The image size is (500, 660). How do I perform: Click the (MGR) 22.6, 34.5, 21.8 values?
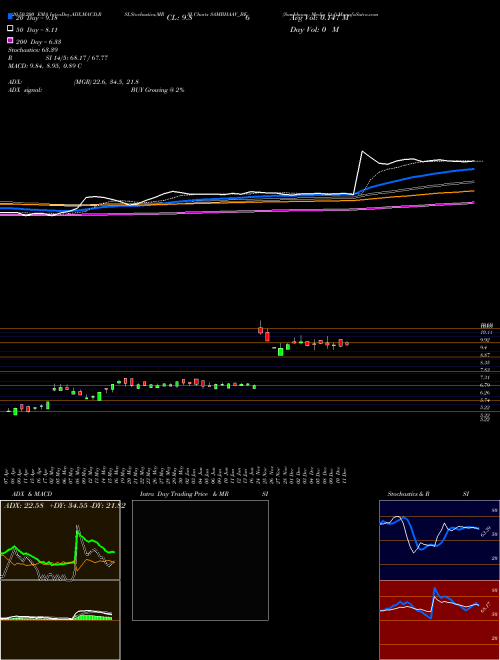click(106, 82)
